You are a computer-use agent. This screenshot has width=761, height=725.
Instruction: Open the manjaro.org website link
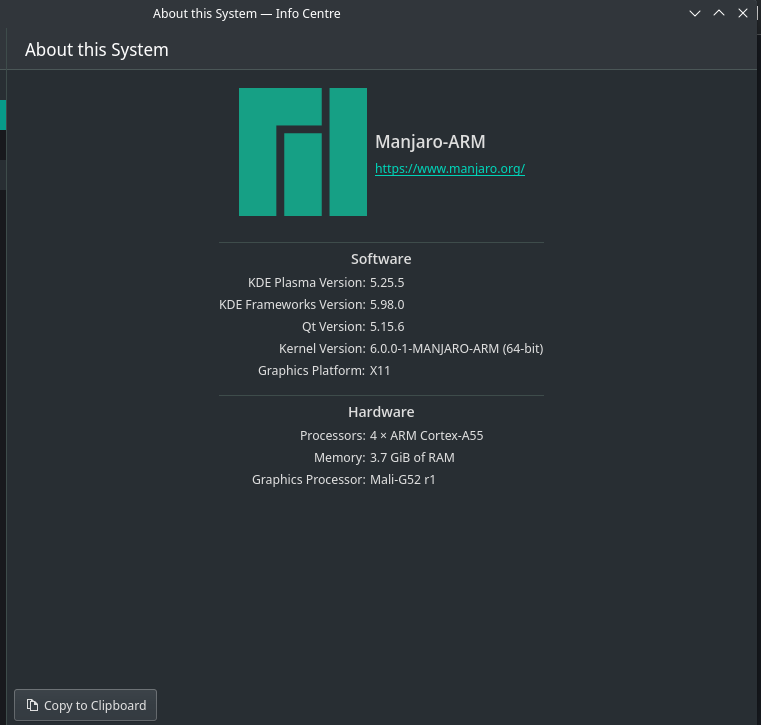(449, 169)
